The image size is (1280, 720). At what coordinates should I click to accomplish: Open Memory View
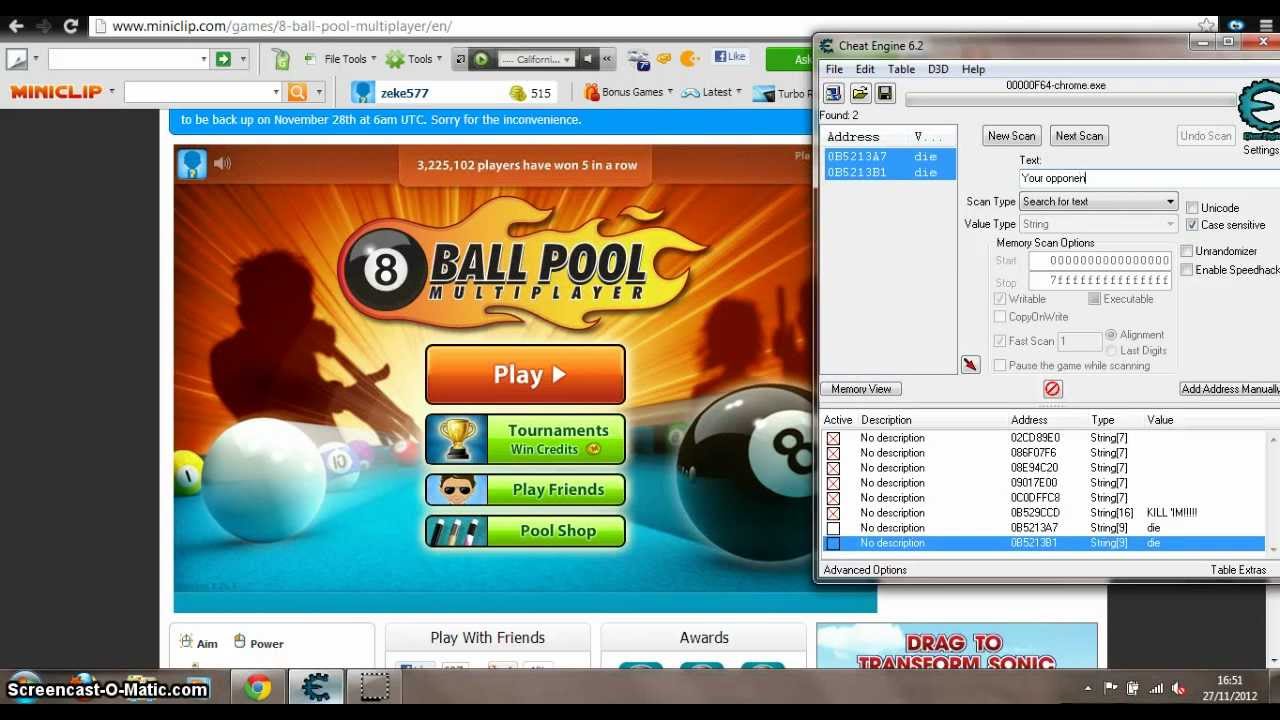point(861,389)
